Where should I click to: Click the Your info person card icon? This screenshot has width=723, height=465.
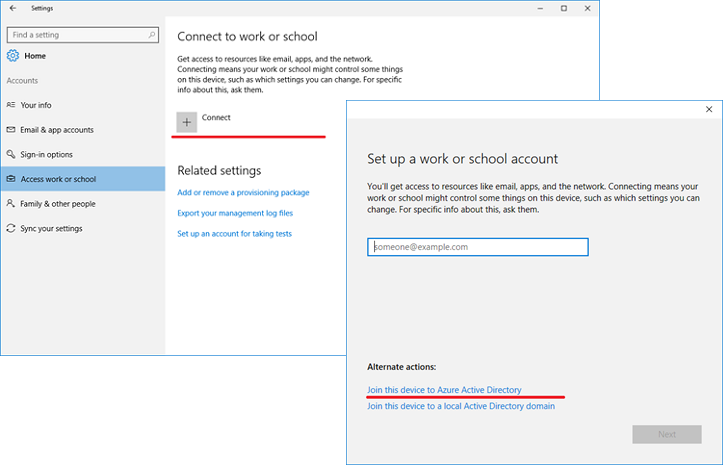11,105
